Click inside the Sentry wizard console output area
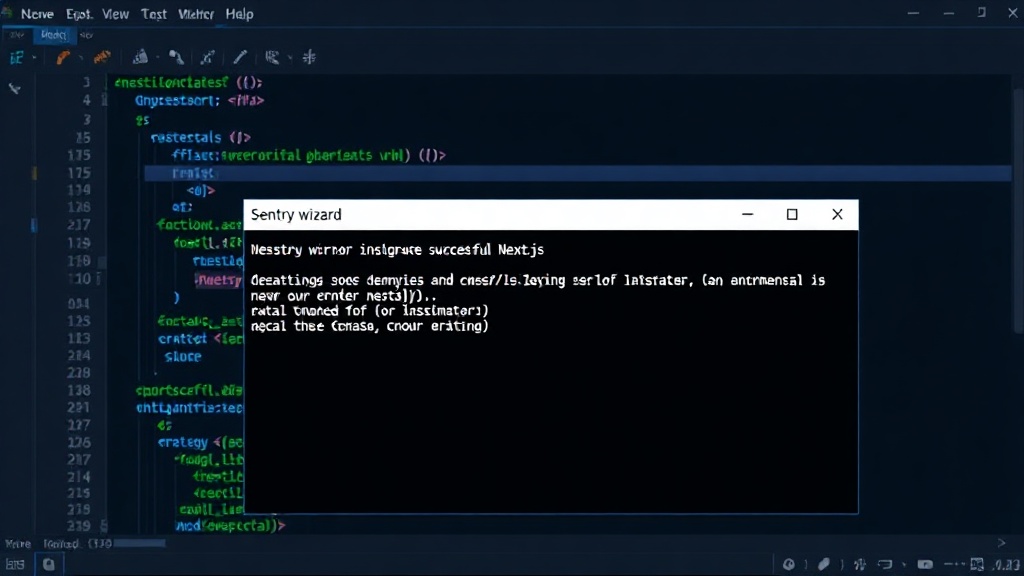The width and height of the screenshot is (1024, 576). pyautogui.click(x=551, y=371)
